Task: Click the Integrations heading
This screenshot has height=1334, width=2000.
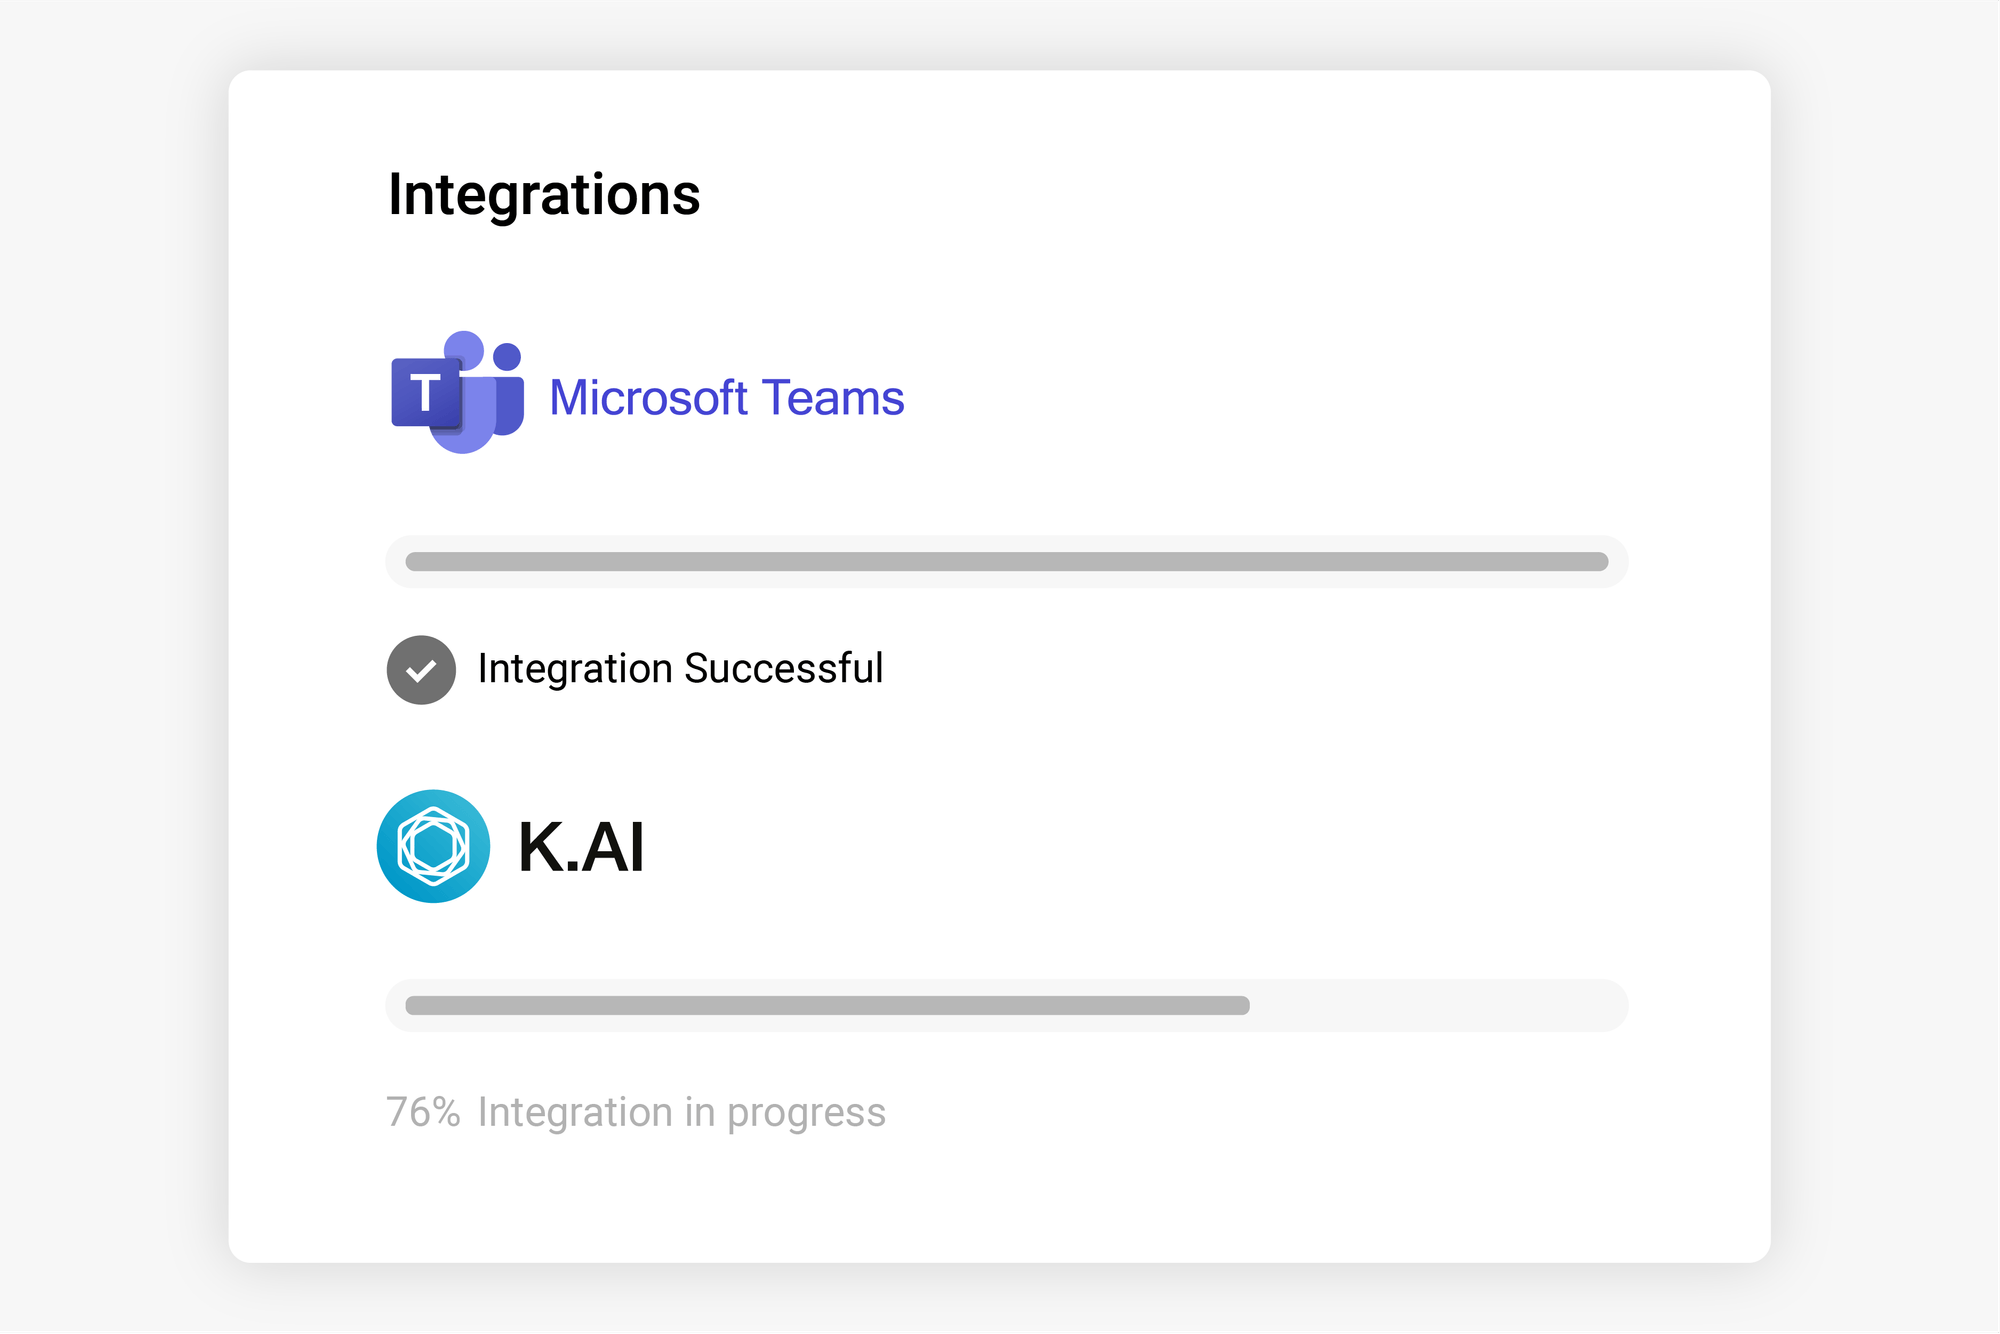Action: click(544, 194)
